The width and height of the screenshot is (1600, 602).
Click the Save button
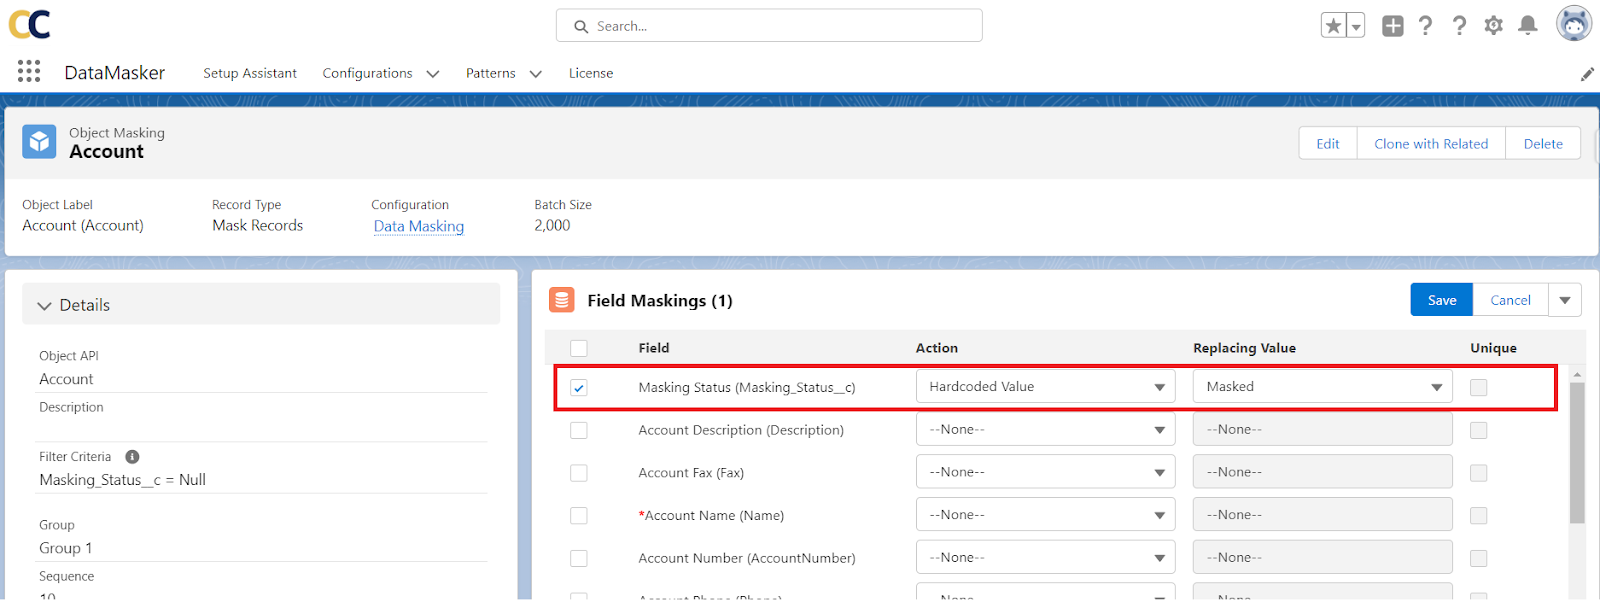click(1441, 300)
